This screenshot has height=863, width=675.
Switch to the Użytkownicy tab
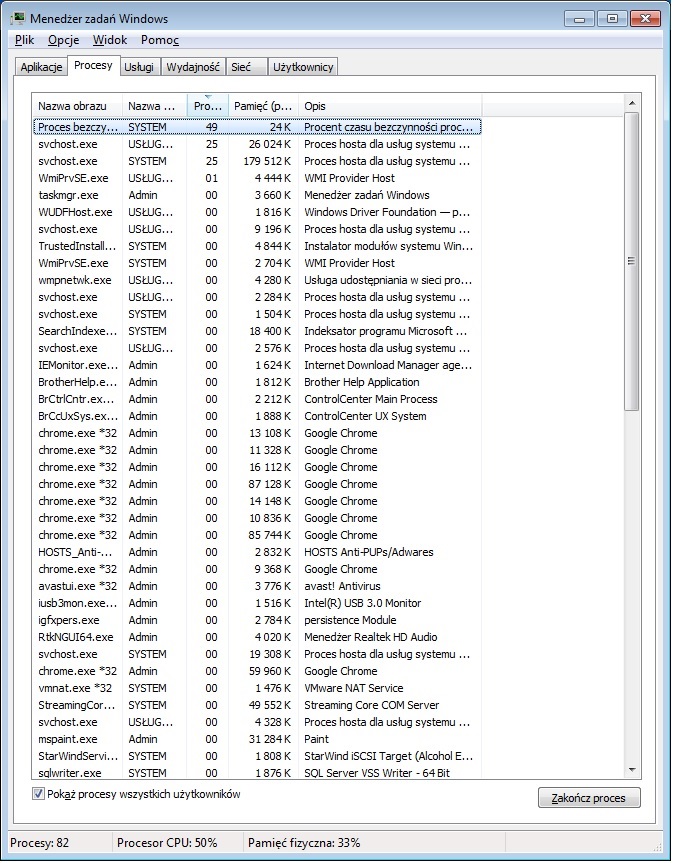pos(303,67)
